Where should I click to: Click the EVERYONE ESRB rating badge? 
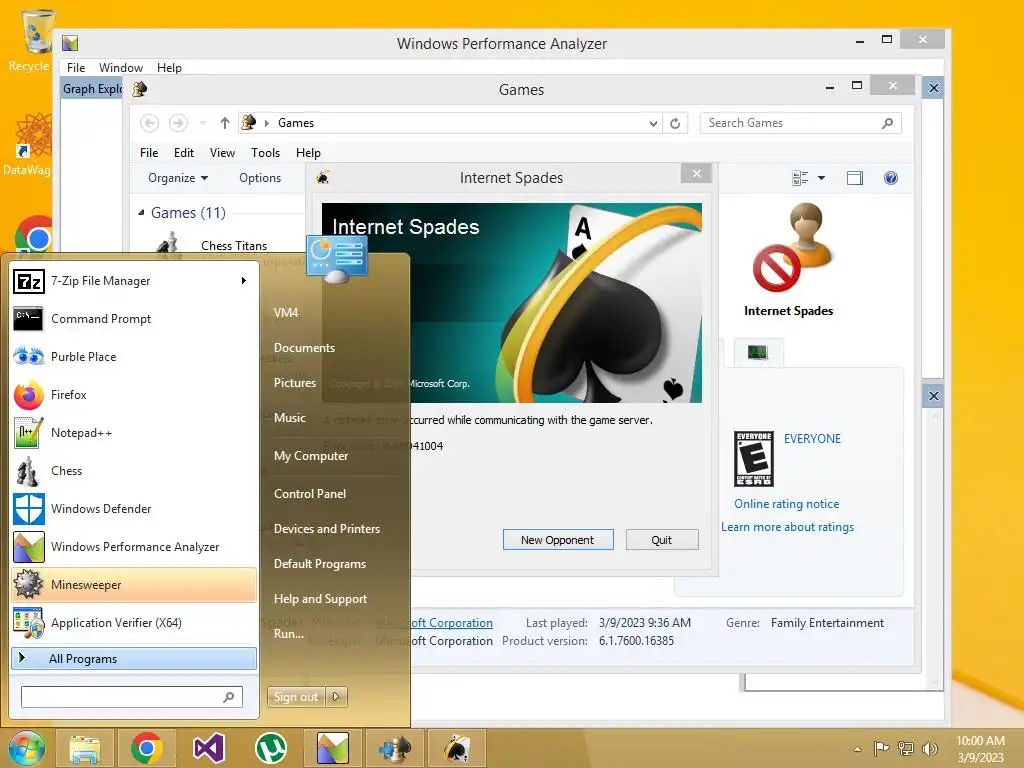pos(754,458)
